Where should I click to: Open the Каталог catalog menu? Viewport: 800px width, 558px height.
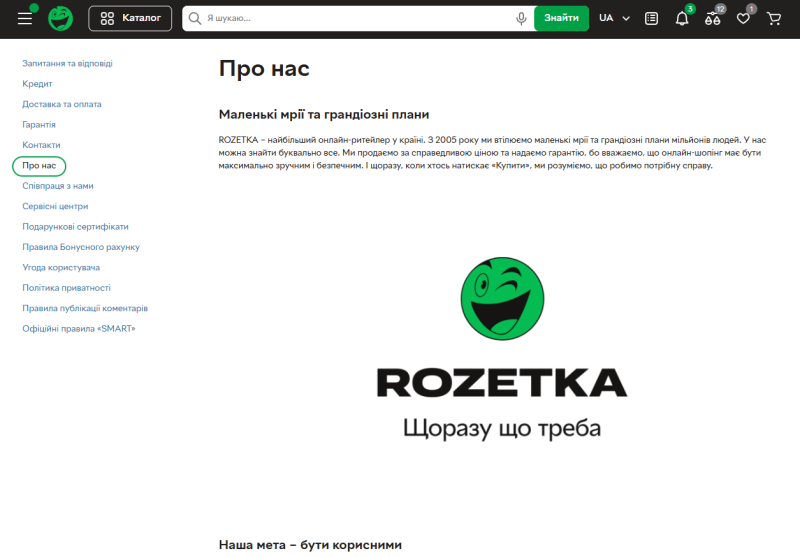pos(130,18)
